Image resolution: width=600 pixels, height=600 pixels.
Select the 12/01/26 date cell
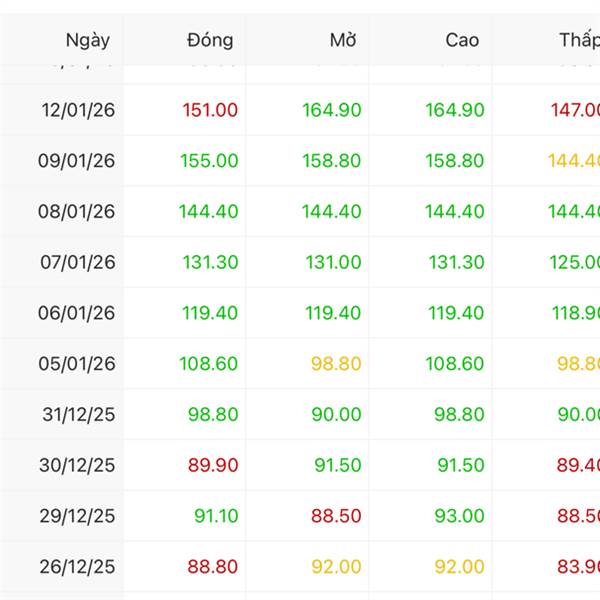pyautogui.click(x=78, y=110)
